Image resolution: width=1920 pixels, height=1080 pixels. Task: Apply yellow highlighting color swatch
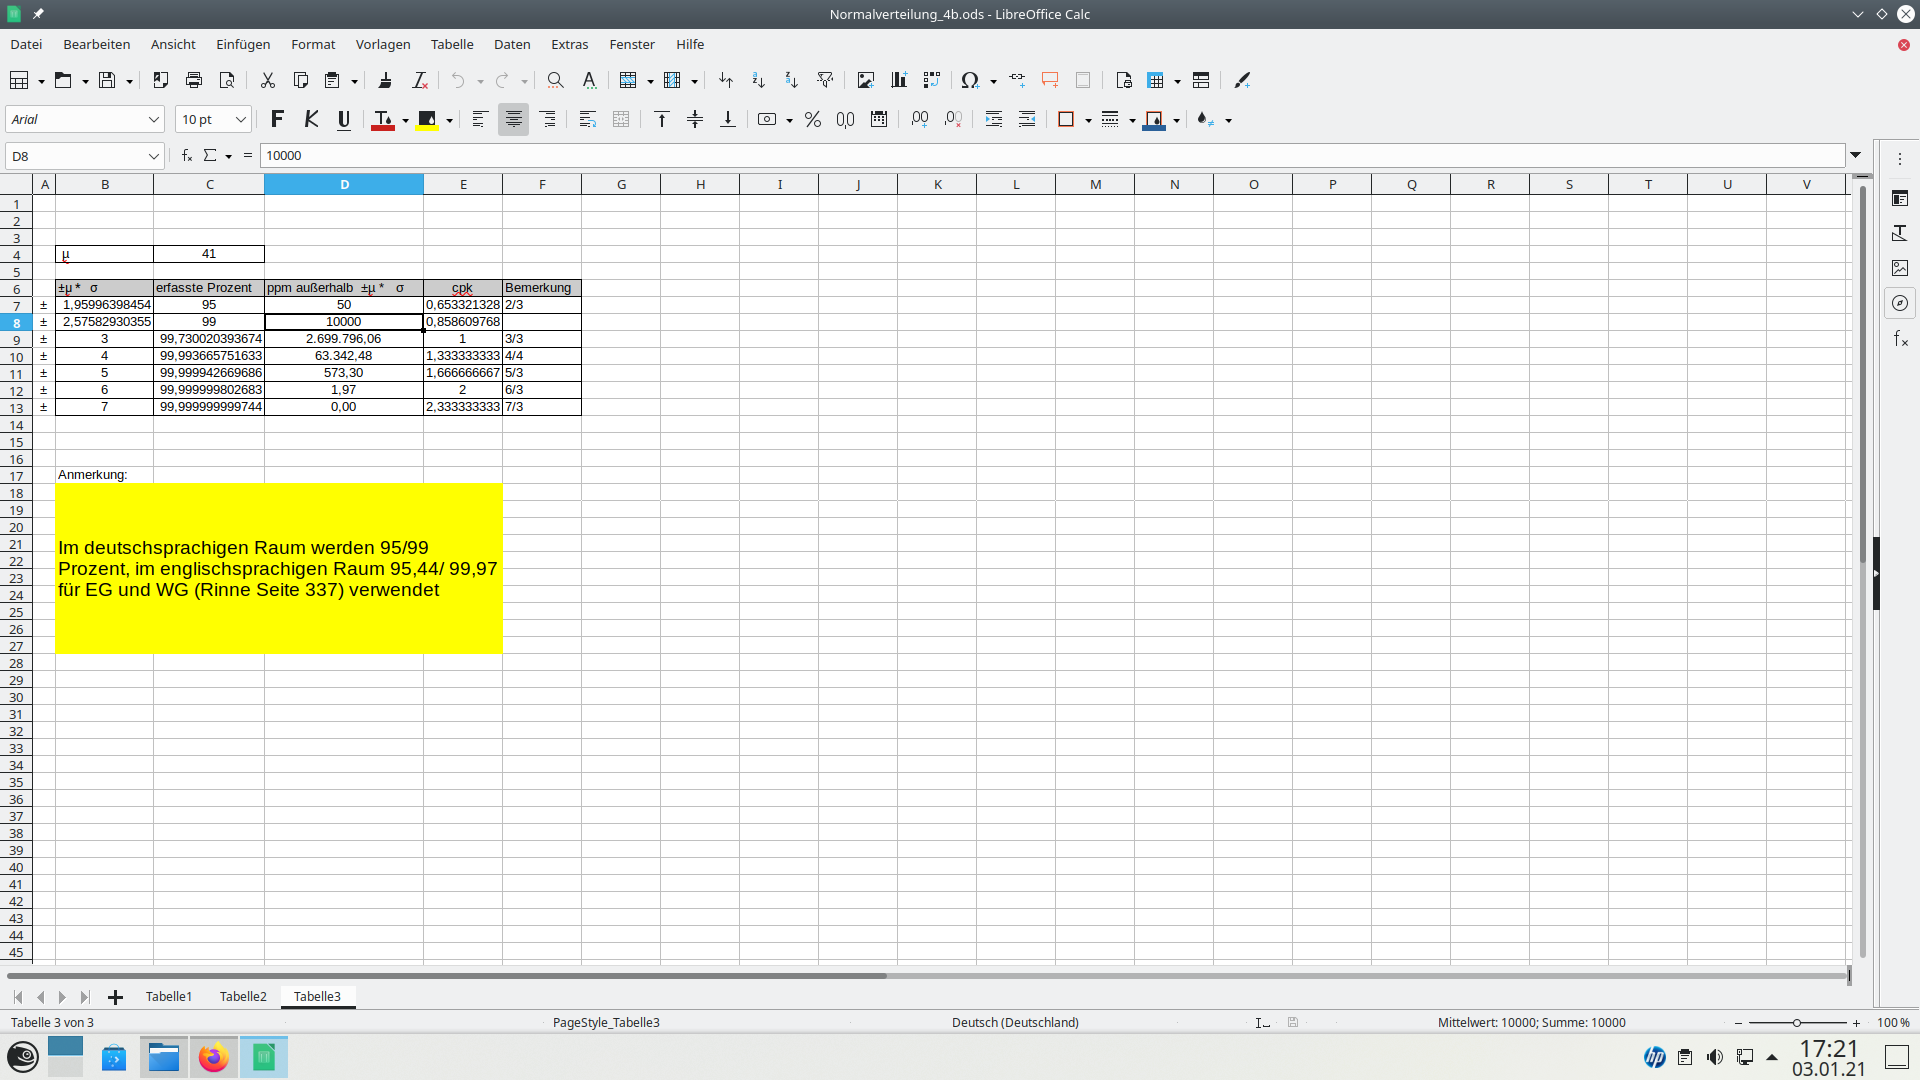pyautogui.click(x=427, y=120)
